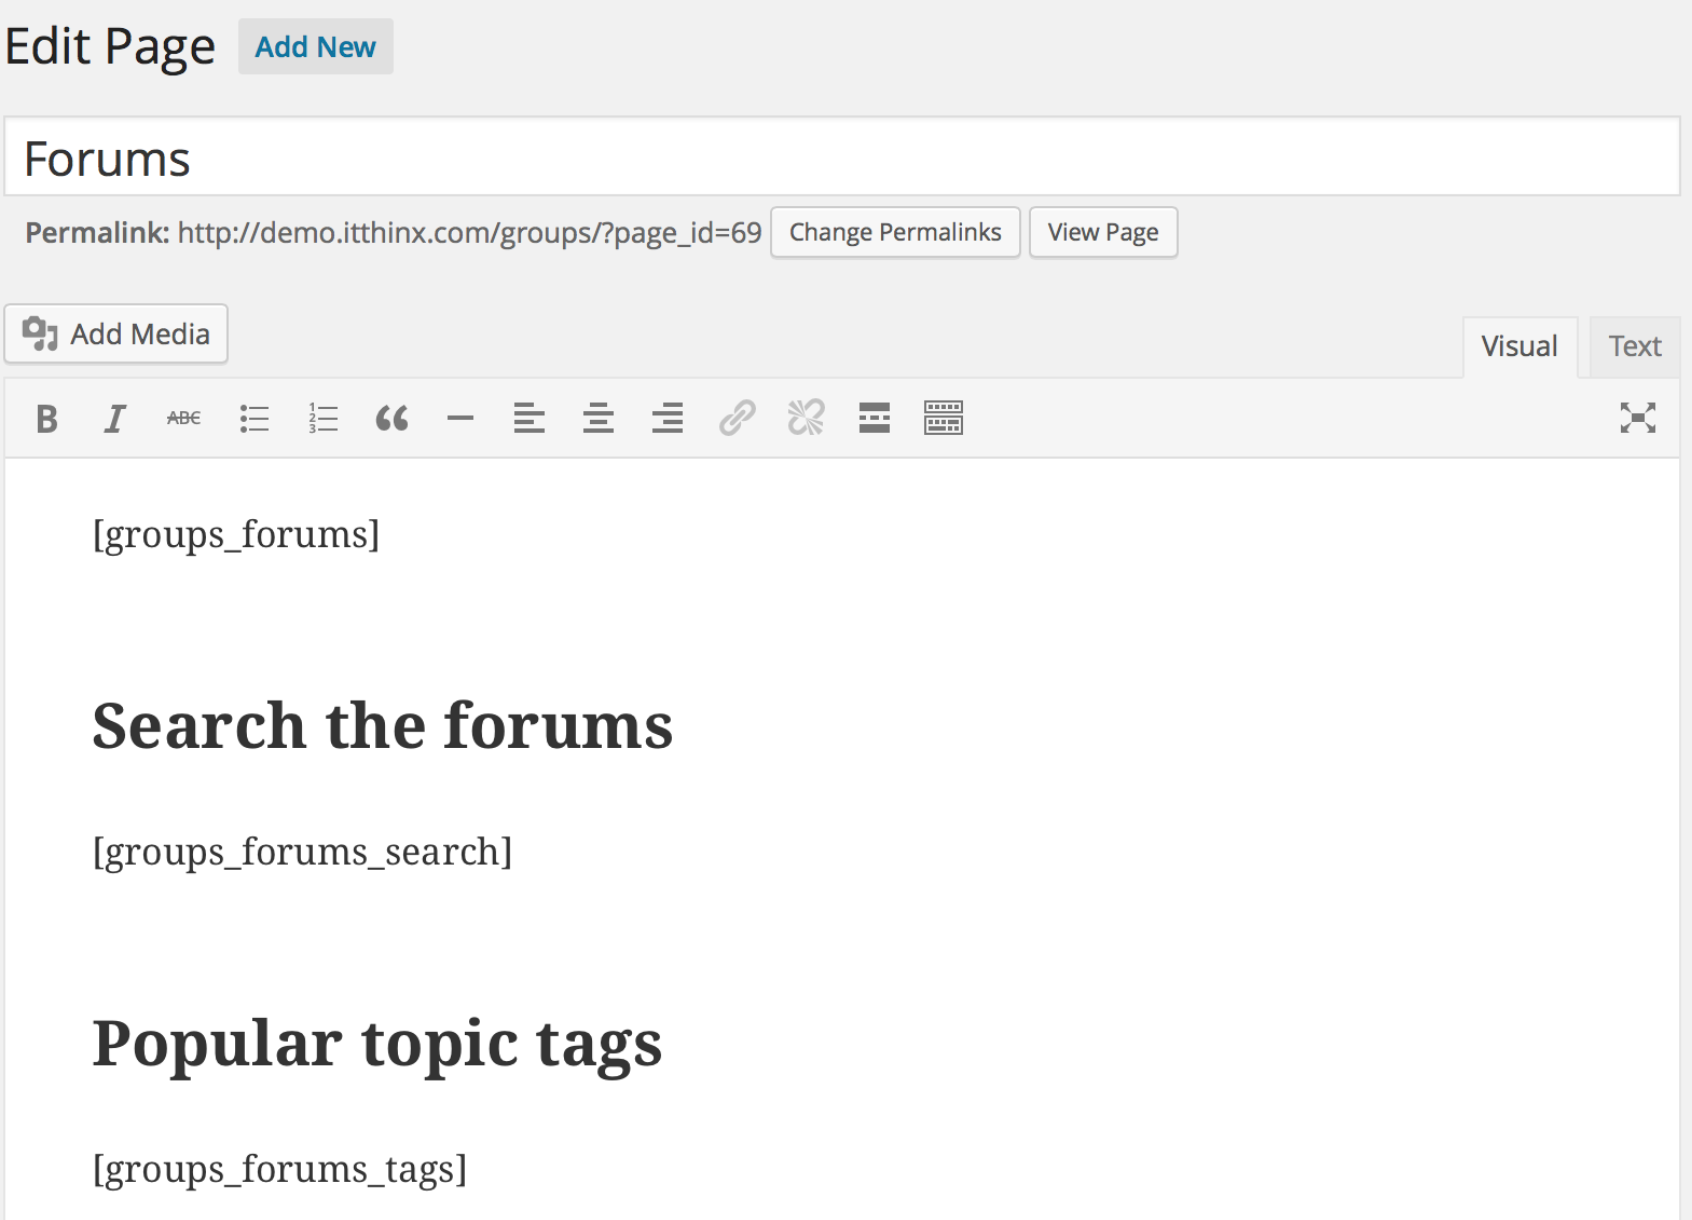Screen dimensions: 1692x1220
Task: Insert or edit link
Action: [737, 418]
